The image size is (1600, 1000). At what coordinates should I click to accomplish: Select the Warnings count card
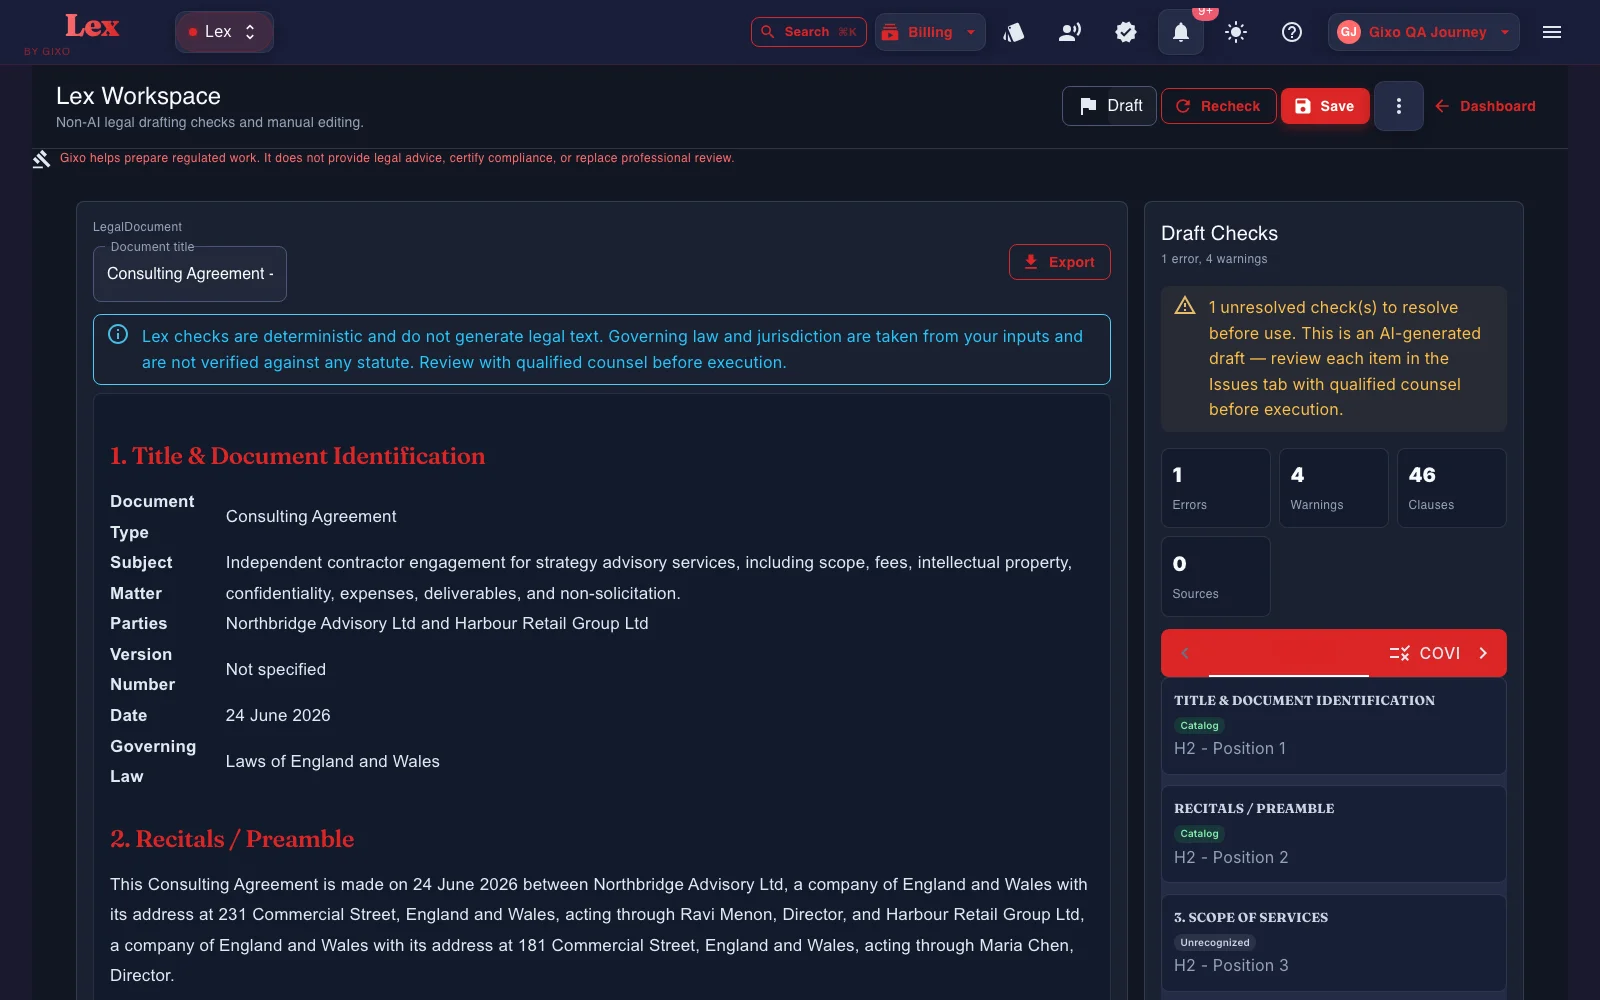pyautogui.click(x=1334, y=488)
